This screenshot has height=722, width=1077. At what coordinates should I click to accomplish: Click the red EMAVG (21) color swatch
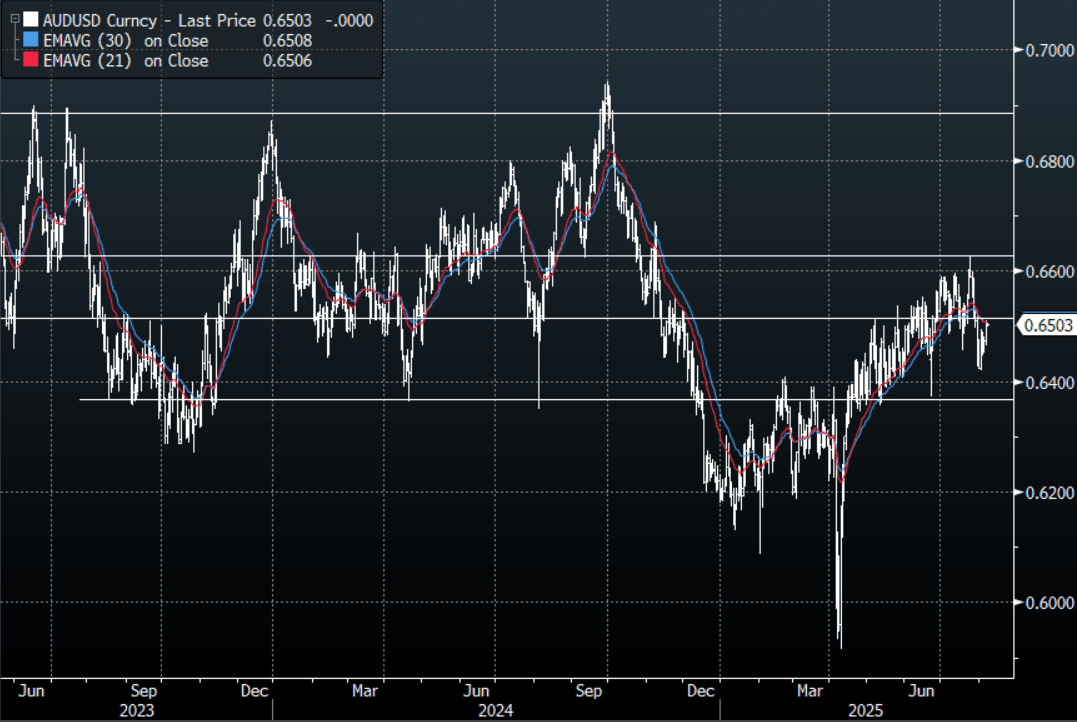[31, 61]
